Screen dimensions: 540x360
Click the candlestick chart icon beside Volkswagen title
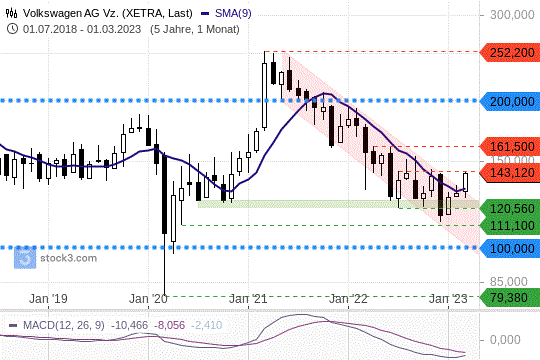tap(11, 13)
